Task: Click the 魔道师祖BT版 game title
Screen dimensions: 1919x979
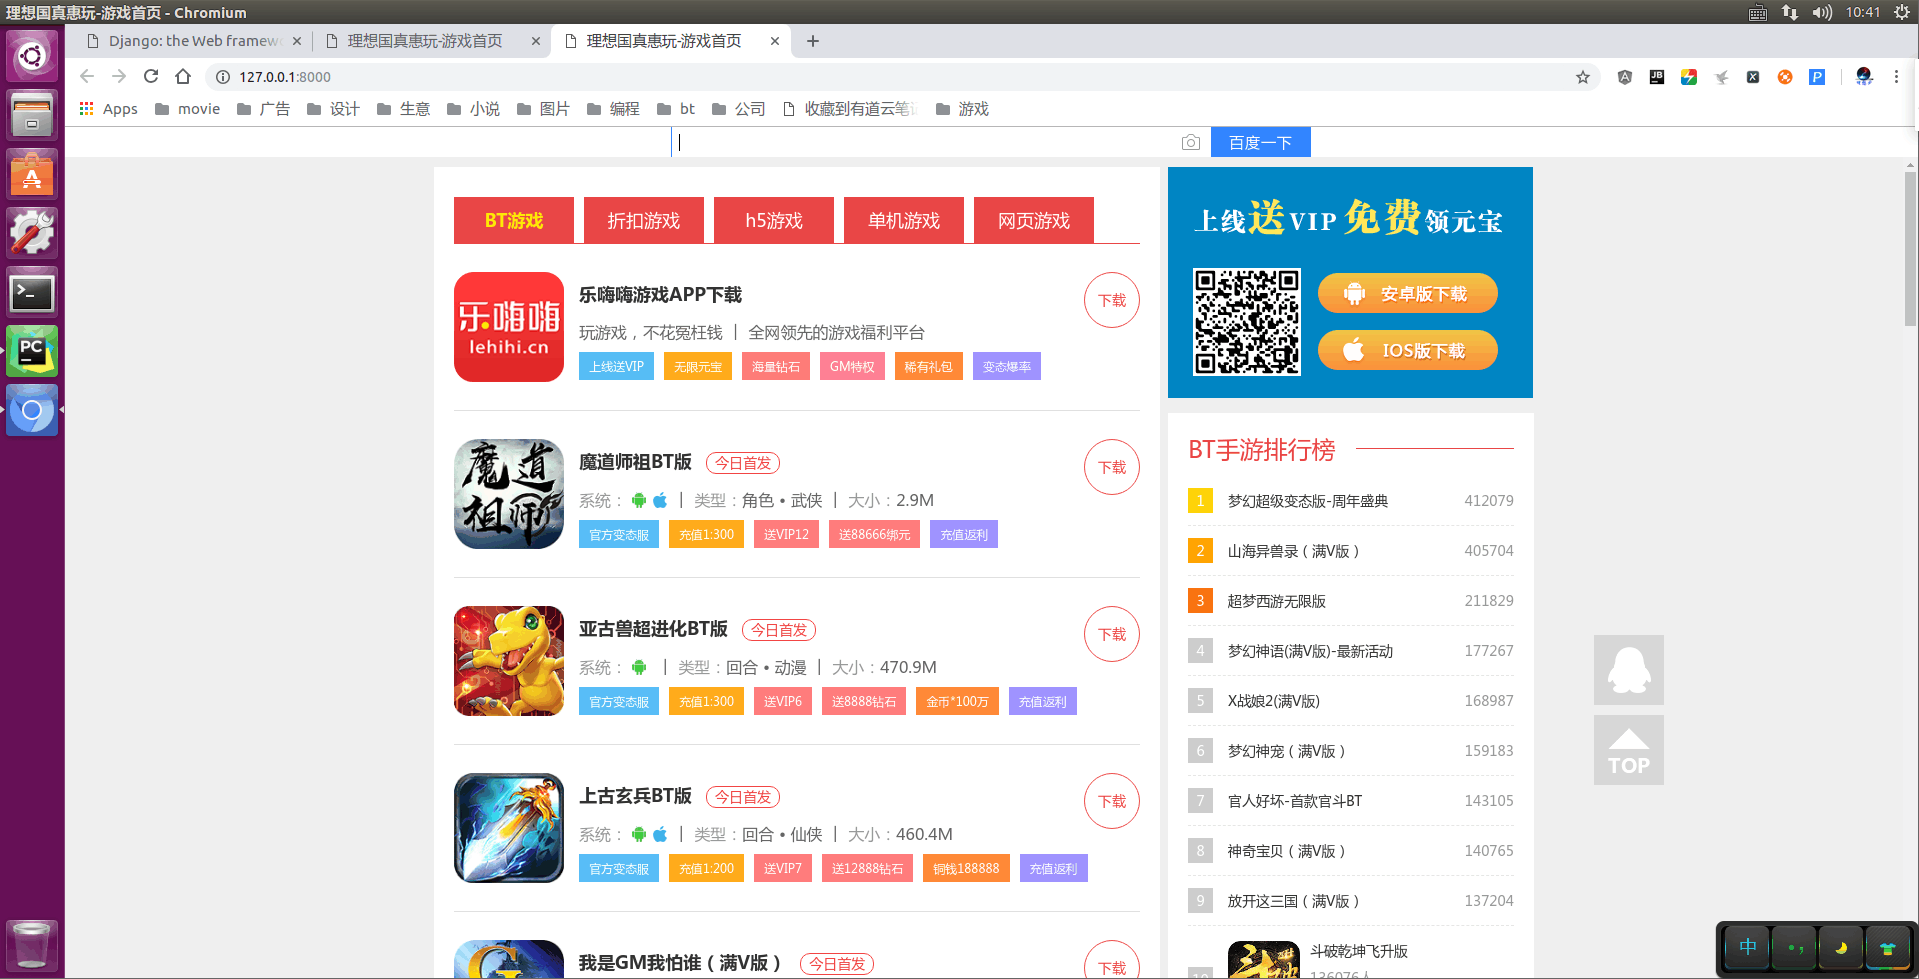Action: pyautogui.click(x=635, y=462)
